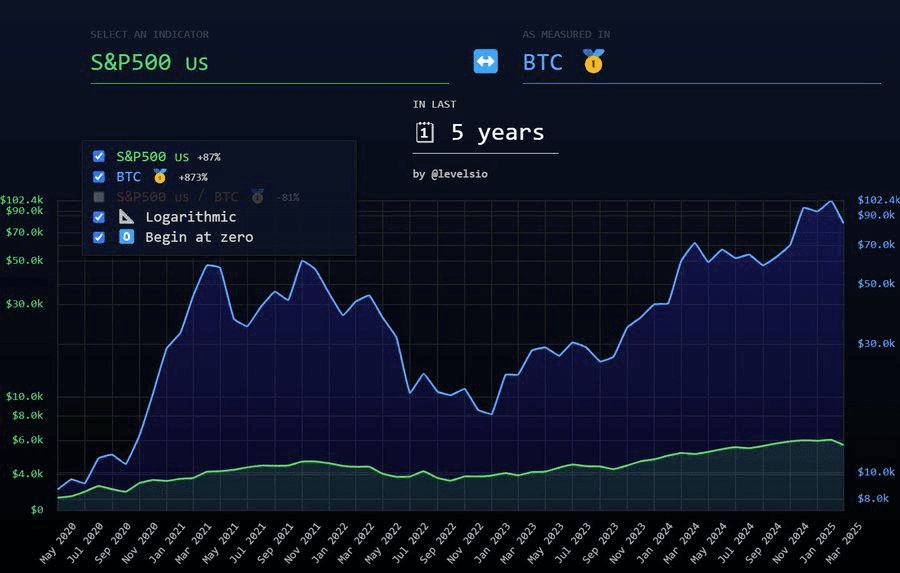Screen dimensions: 900x573
Task: Open the S&P500 us indicator selector
Action: click(270, 62)
